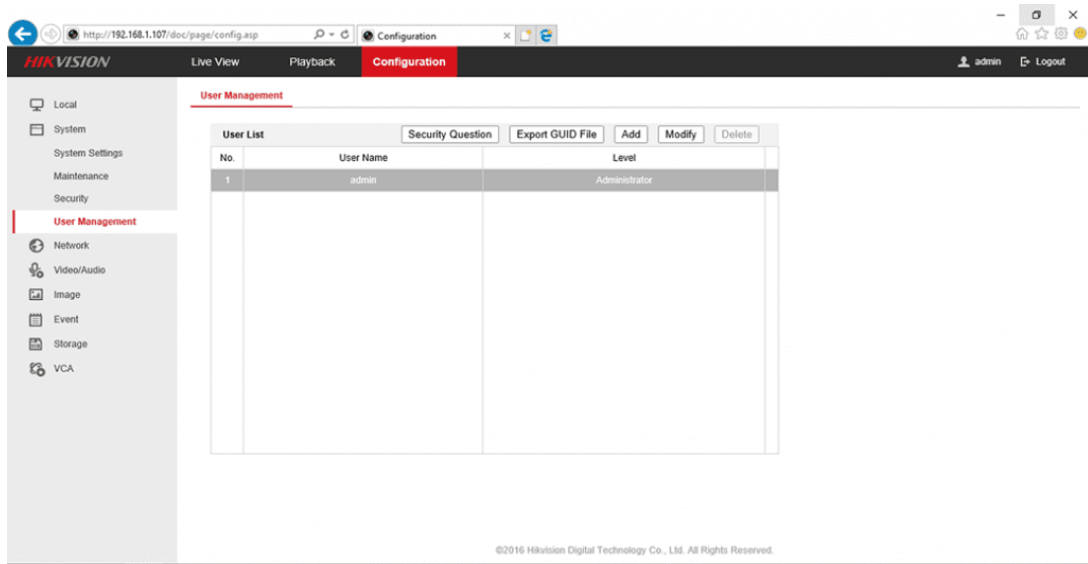Click the Storage disk icon

(35, 344)
